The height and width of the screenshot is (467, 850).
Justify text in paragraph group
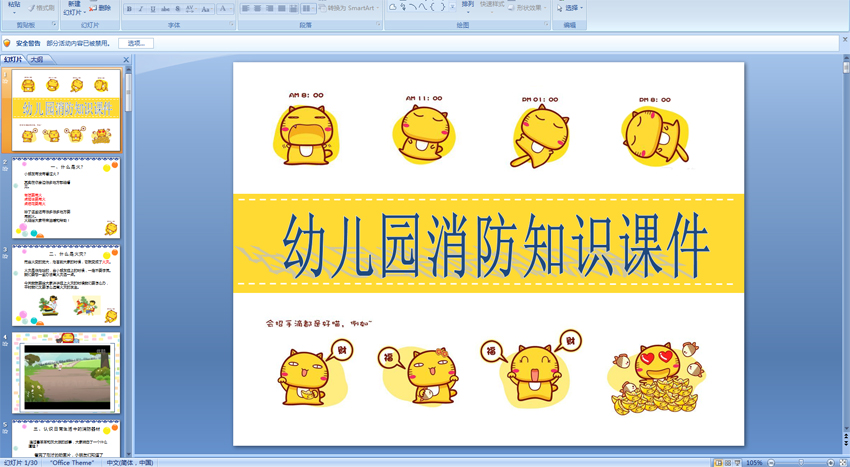(x=281, y=9)
